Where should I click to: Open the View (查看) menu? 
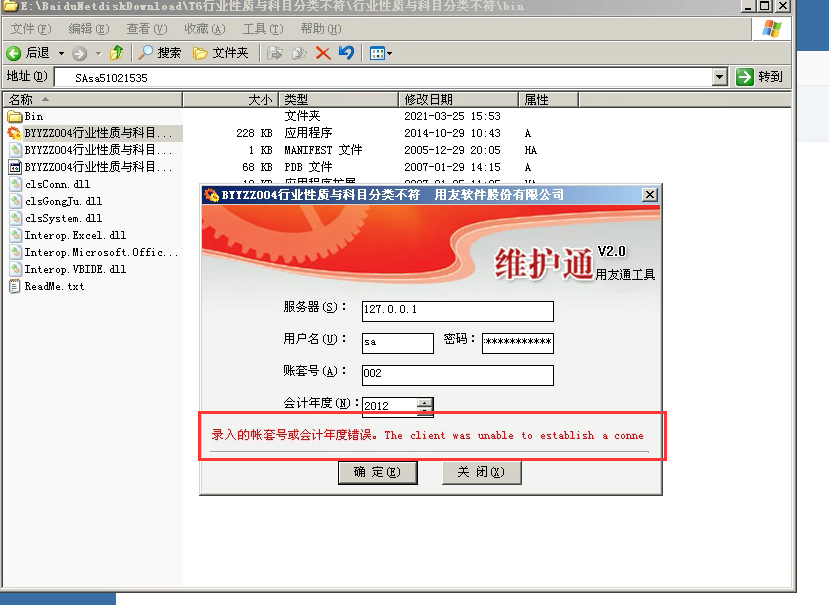[x=146, y=29]
